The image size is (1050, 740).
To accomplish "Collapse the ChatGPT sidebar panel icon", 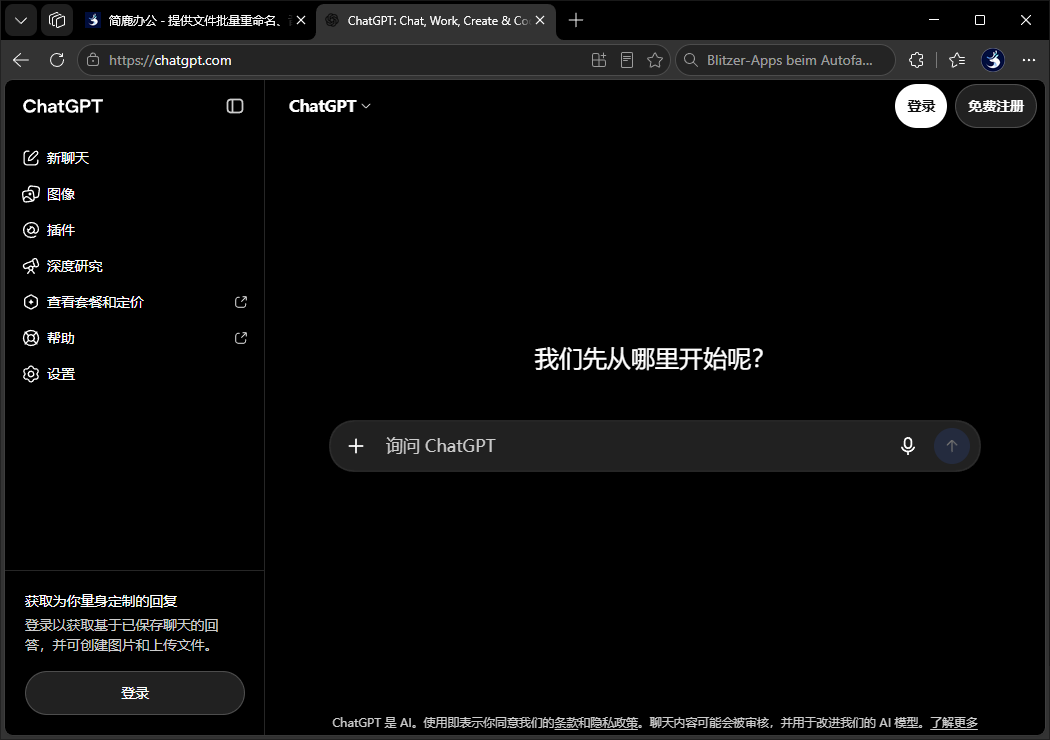I will click(x=235, y=106).
